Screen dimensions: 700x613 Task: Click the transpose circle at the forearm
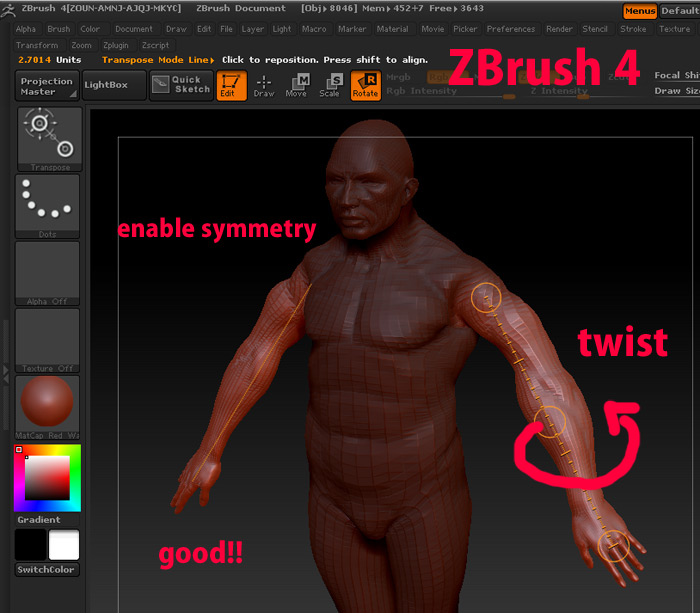coord(550,422)
